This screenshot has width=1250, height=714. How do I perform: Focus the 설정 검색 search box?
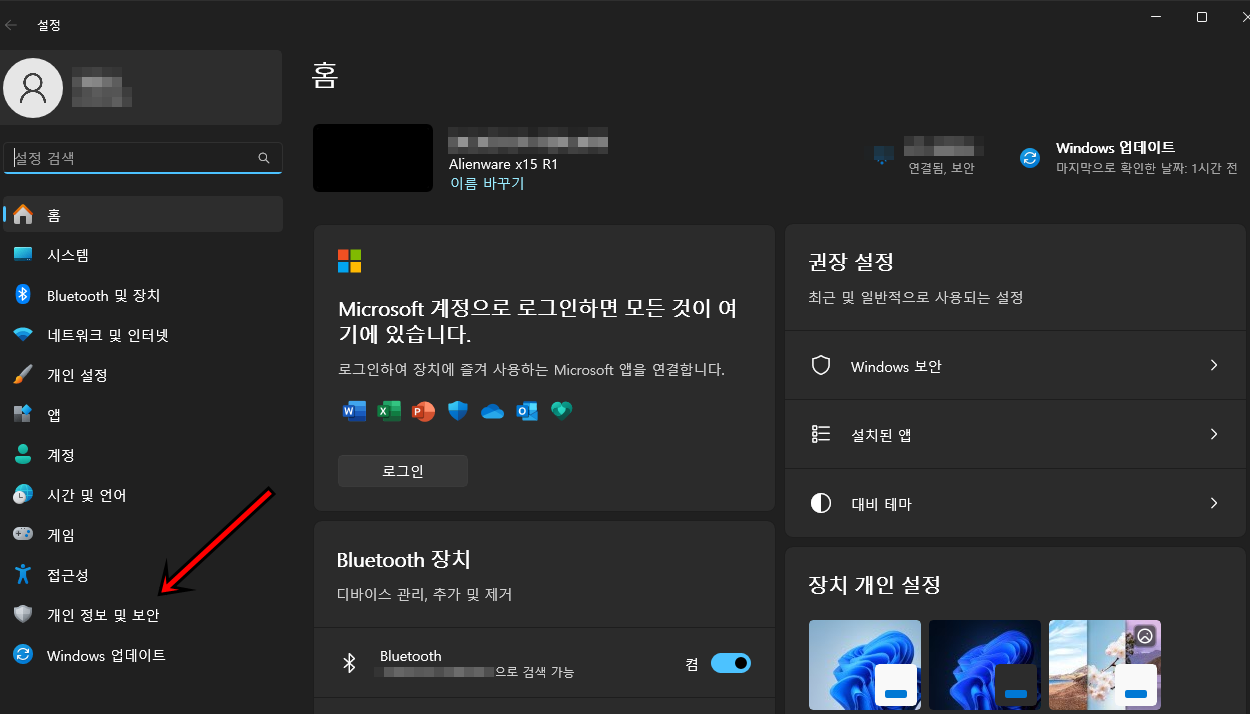tap(143, 158)
